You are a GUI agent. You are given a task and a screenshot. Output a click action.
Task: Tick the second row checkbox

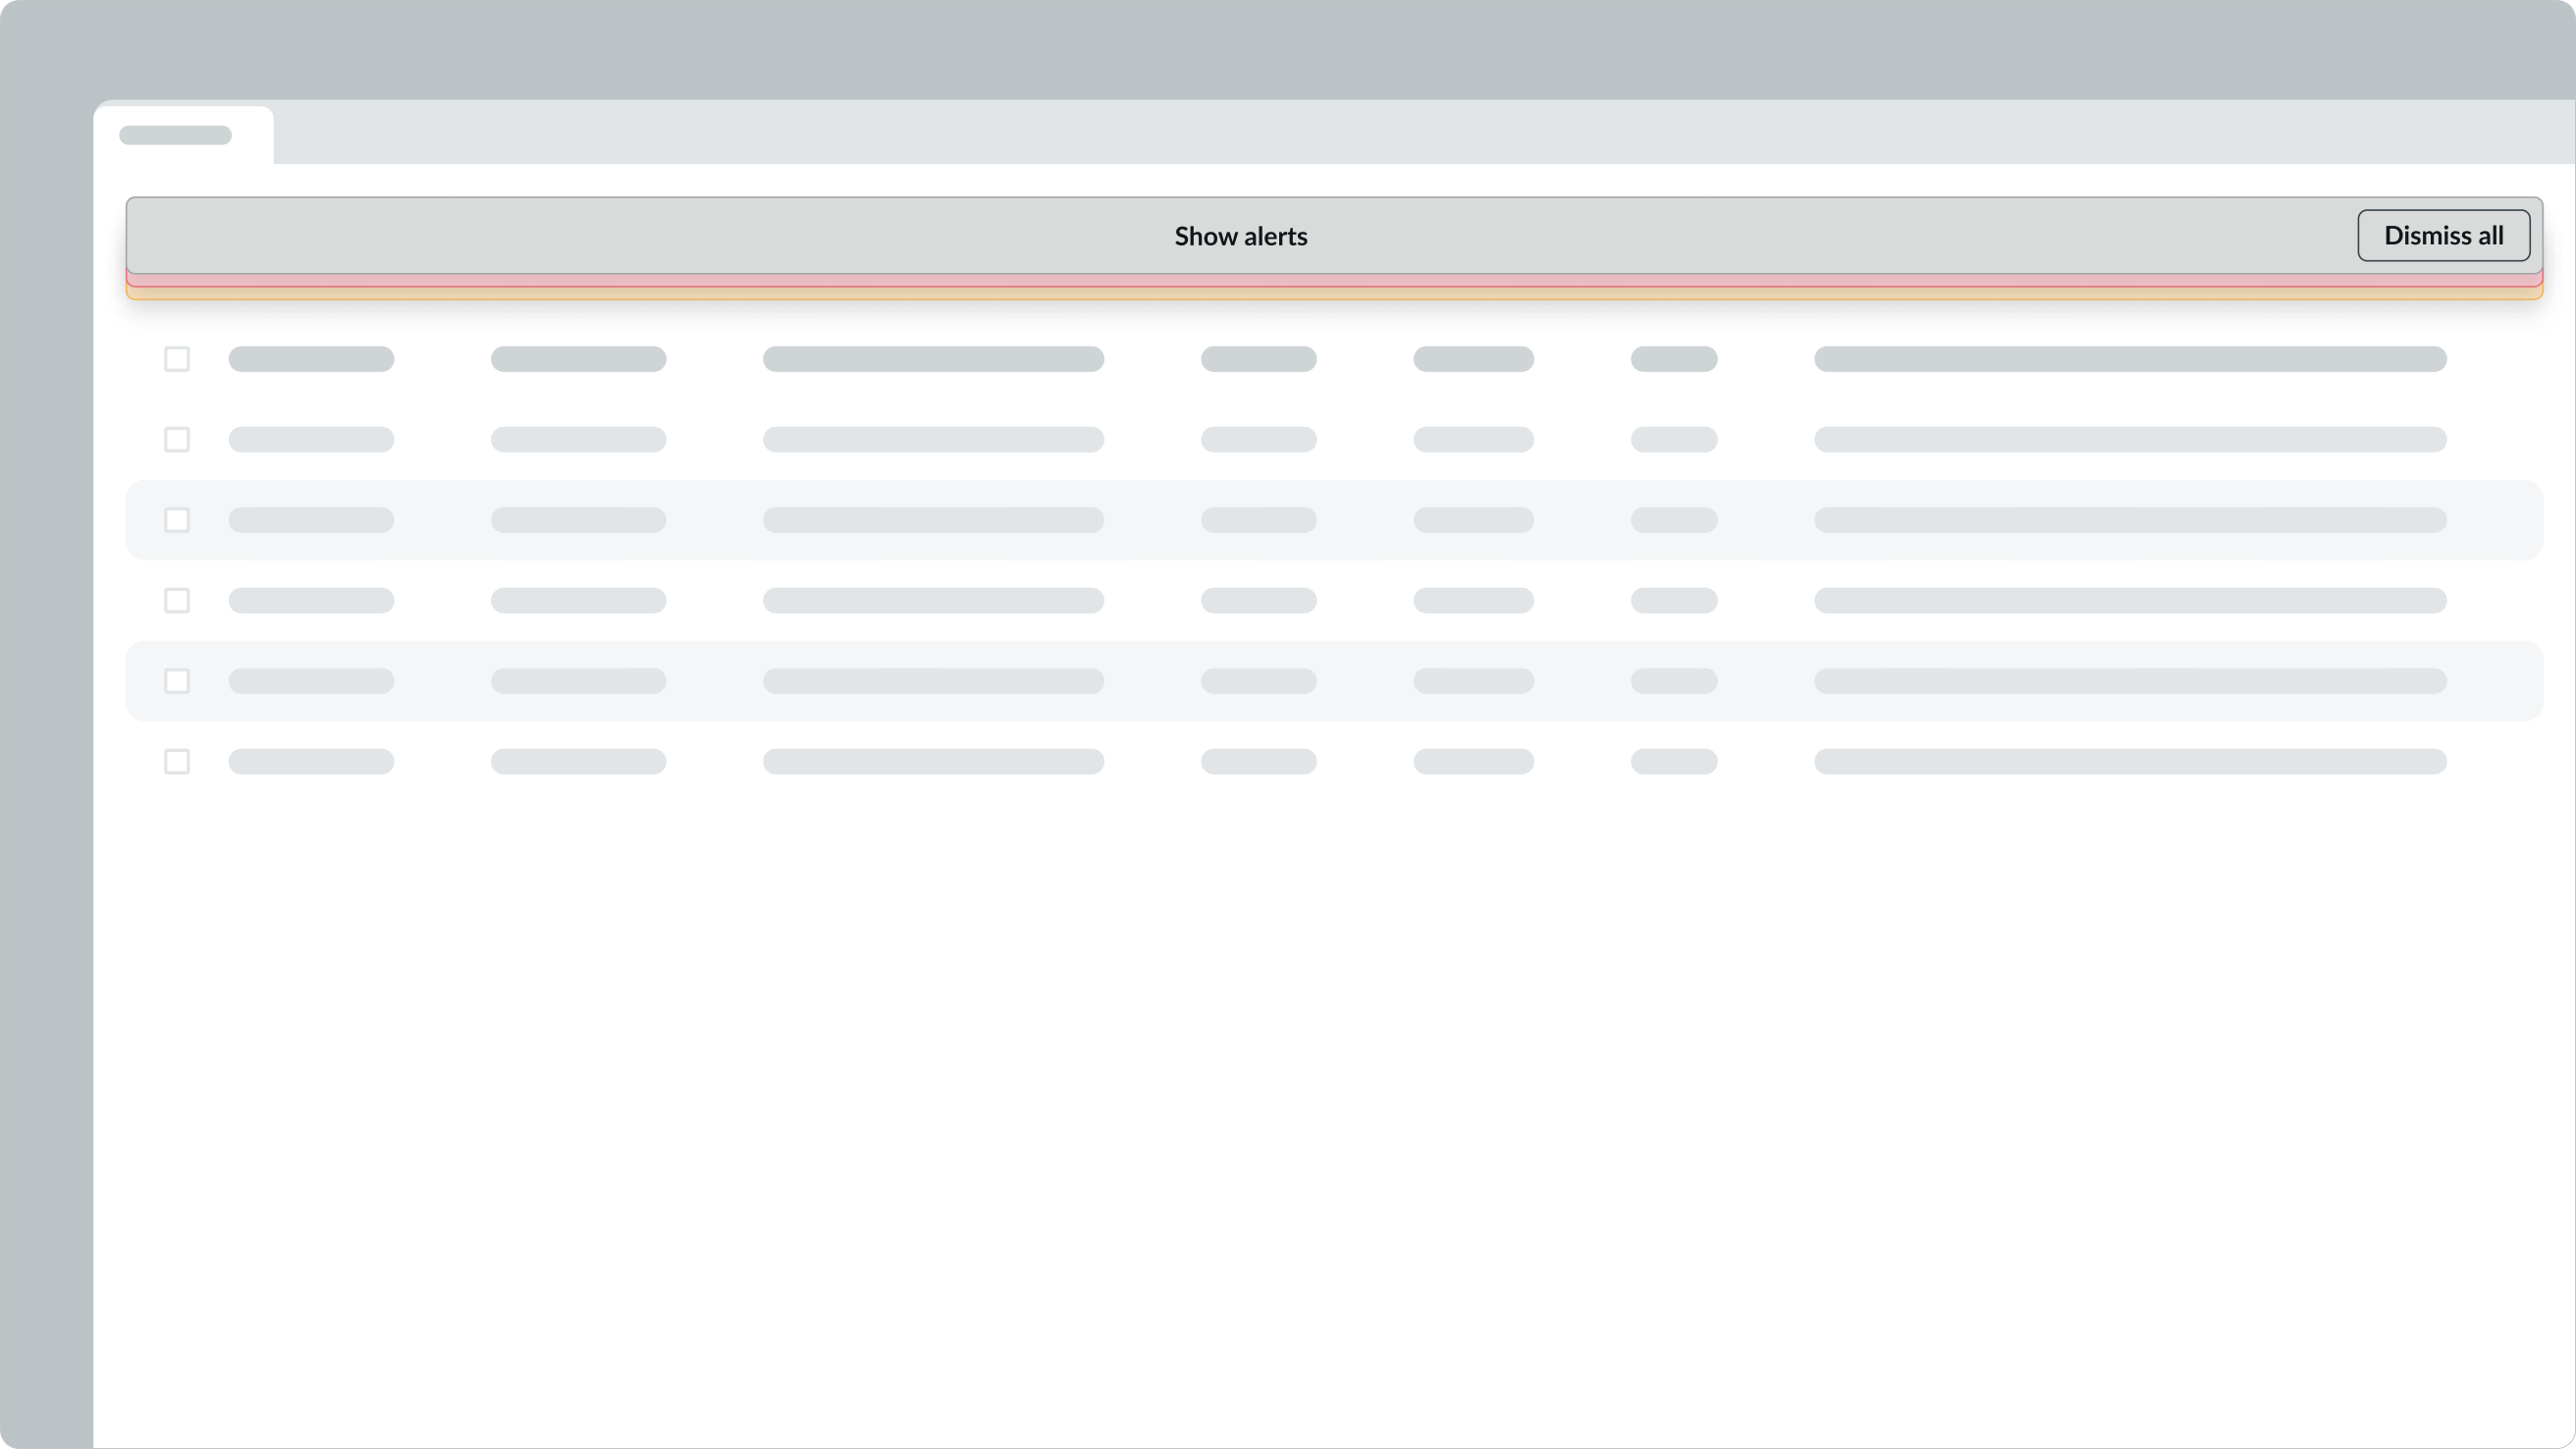tap(177, 440)
